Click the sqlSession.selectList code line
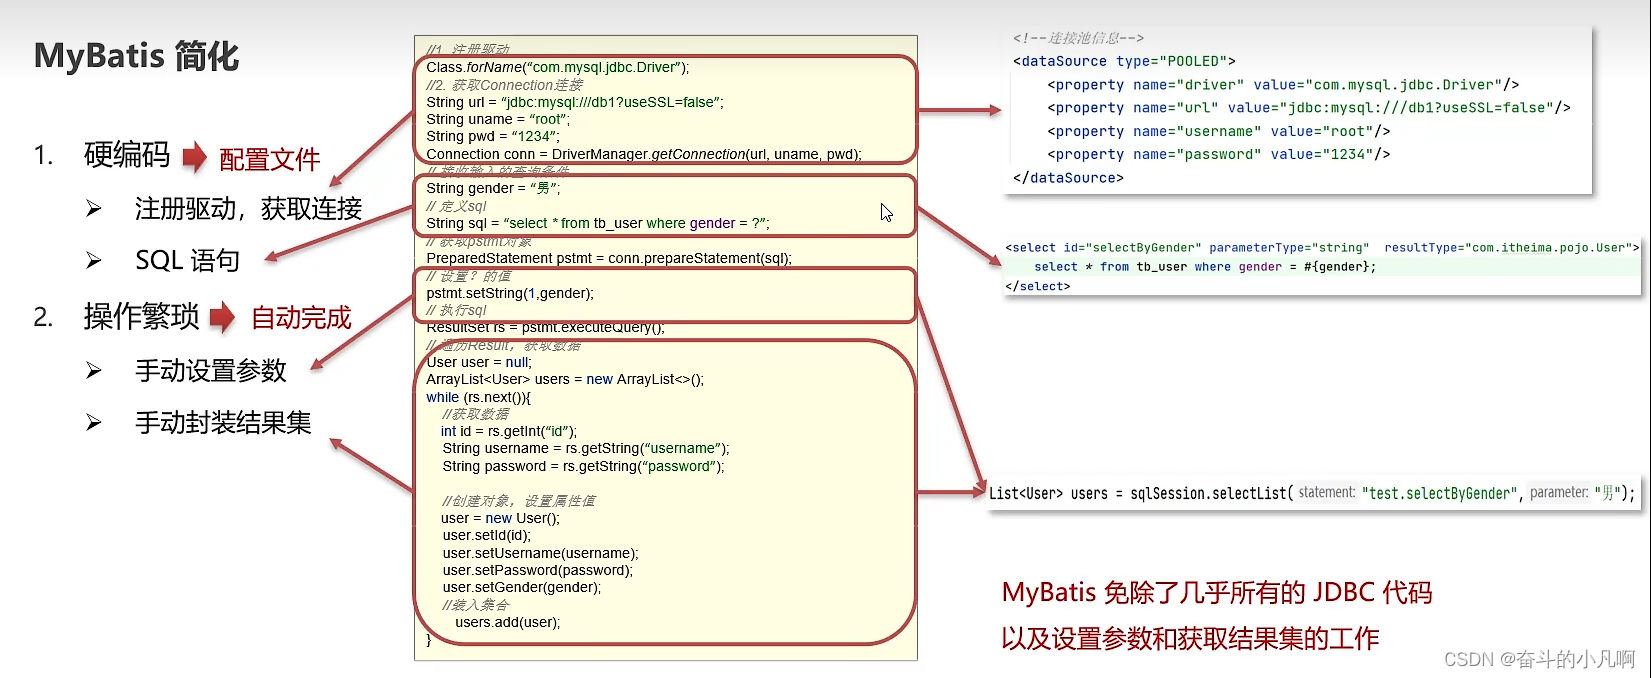 (x=1312, y=493)
